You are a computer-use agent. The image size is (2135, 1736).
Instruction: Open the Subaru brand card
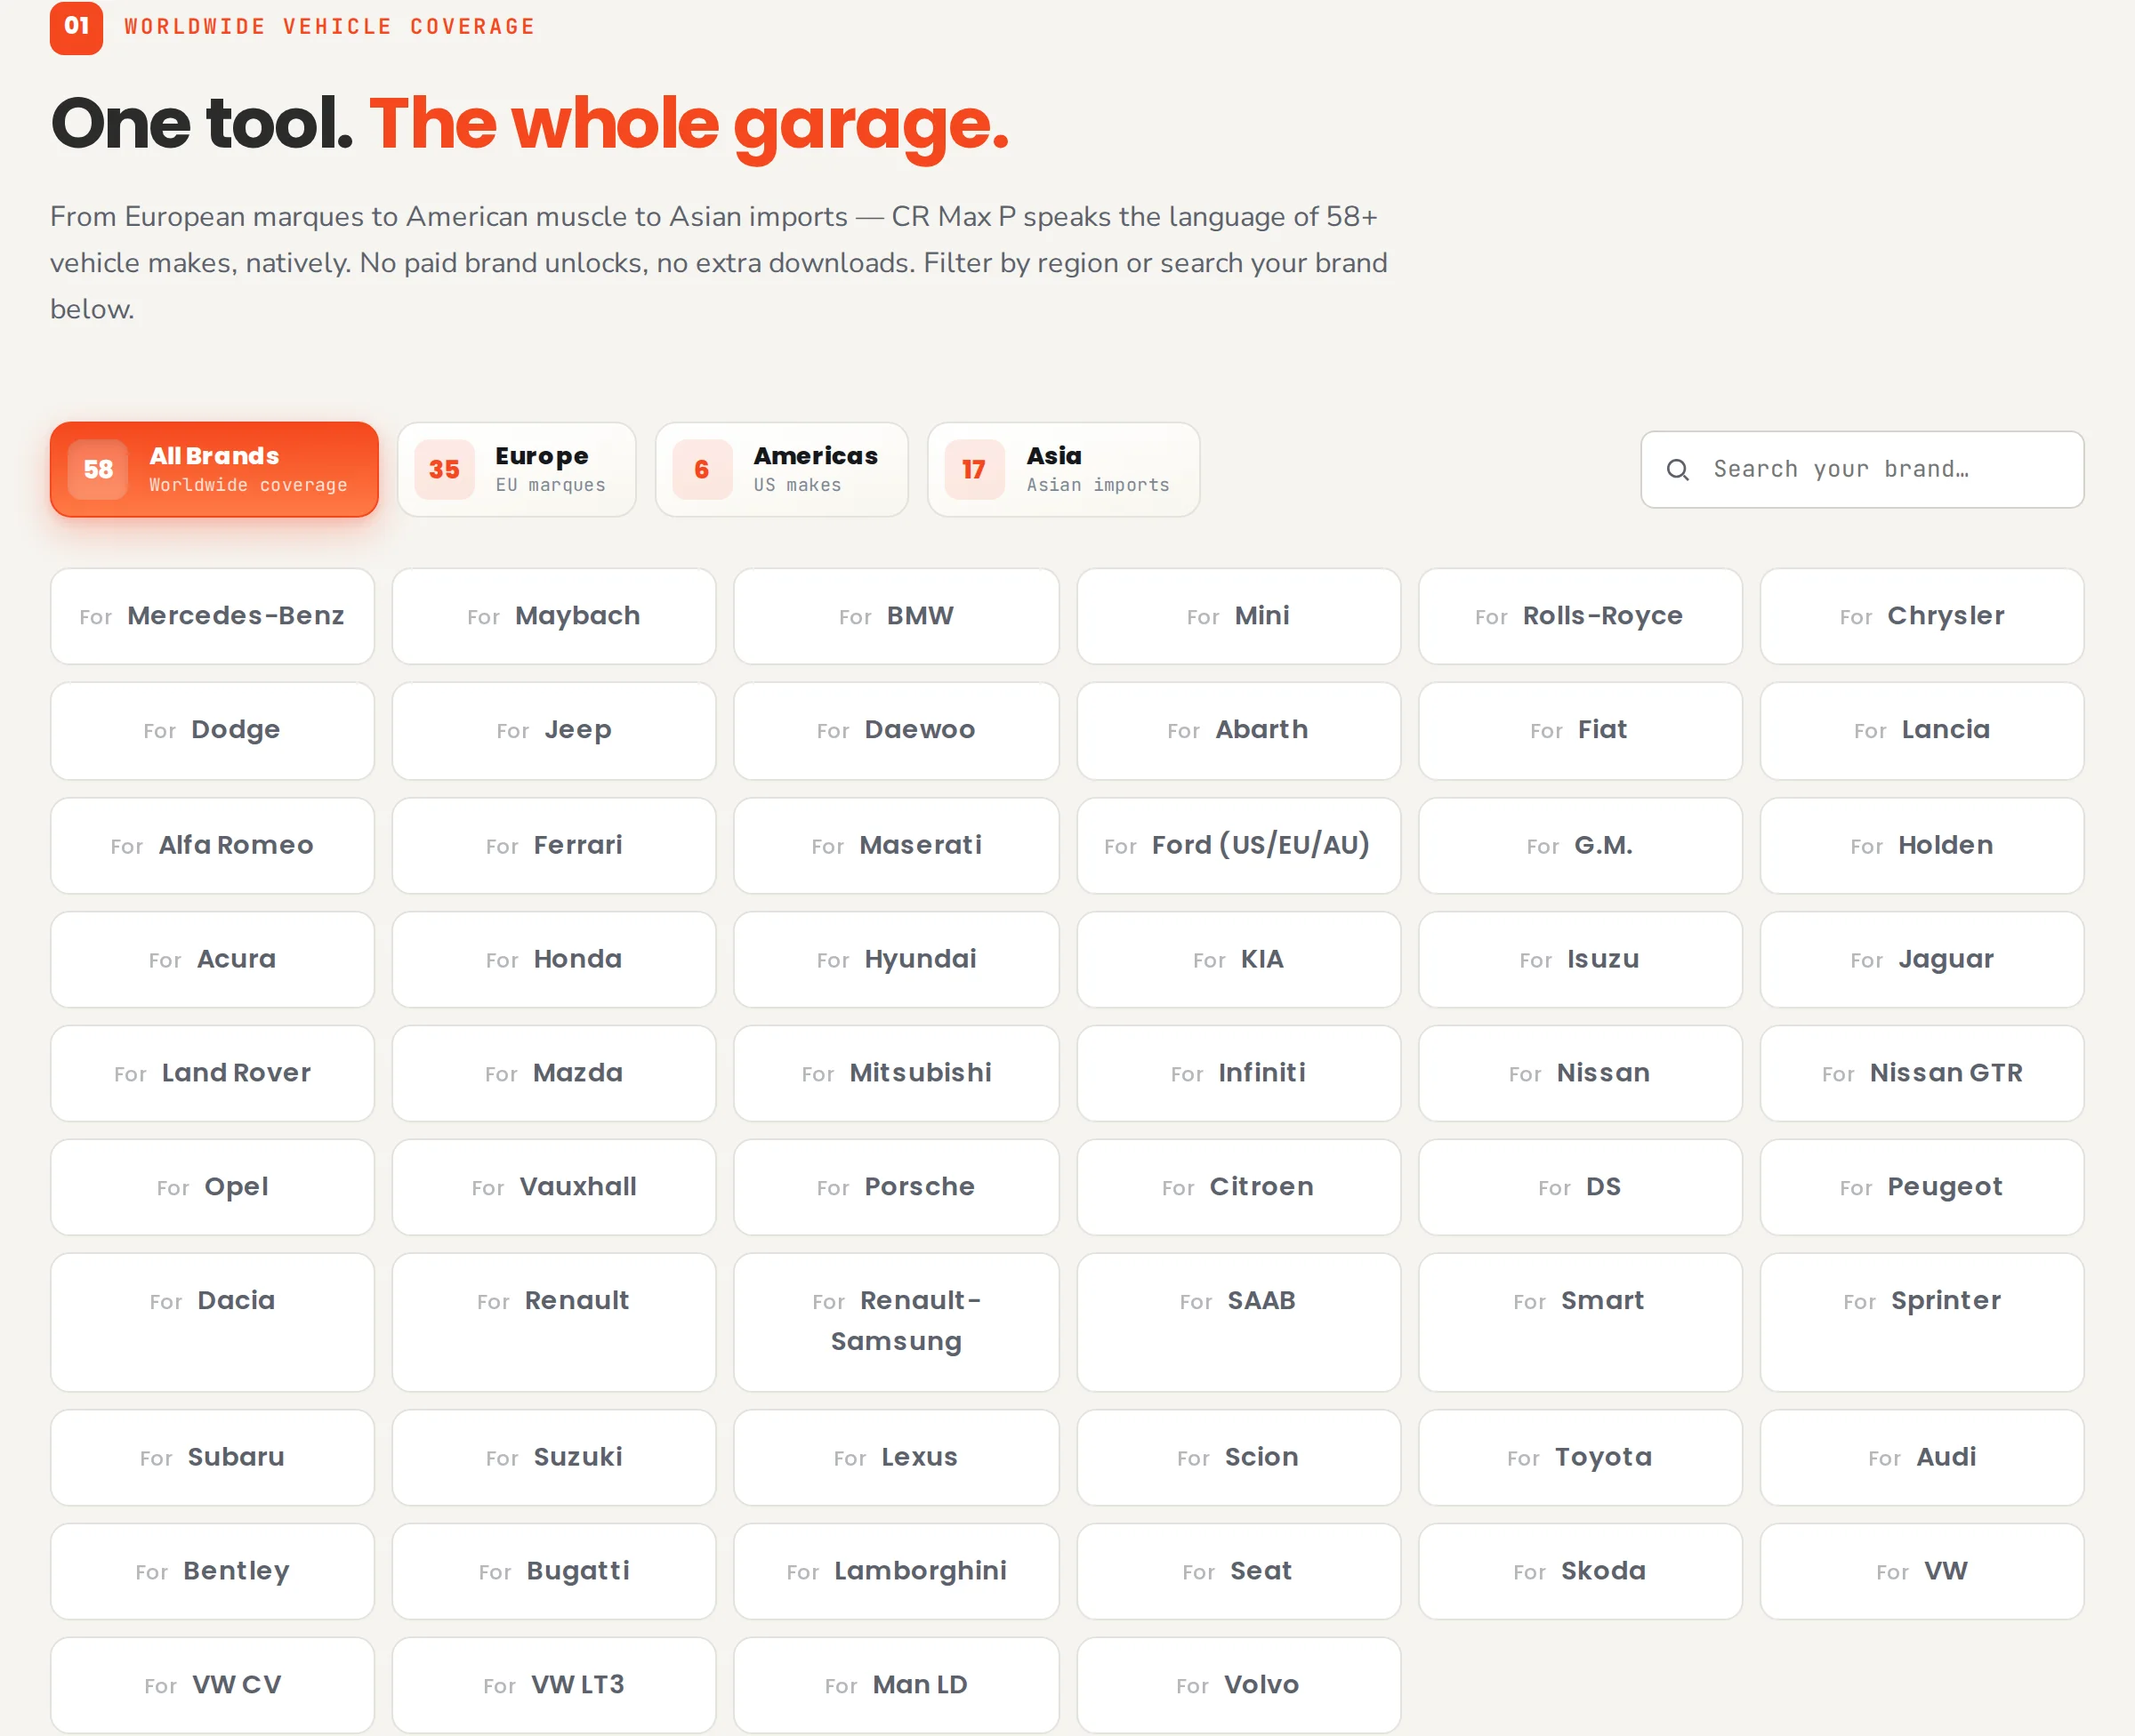(x=212, y=1457)
